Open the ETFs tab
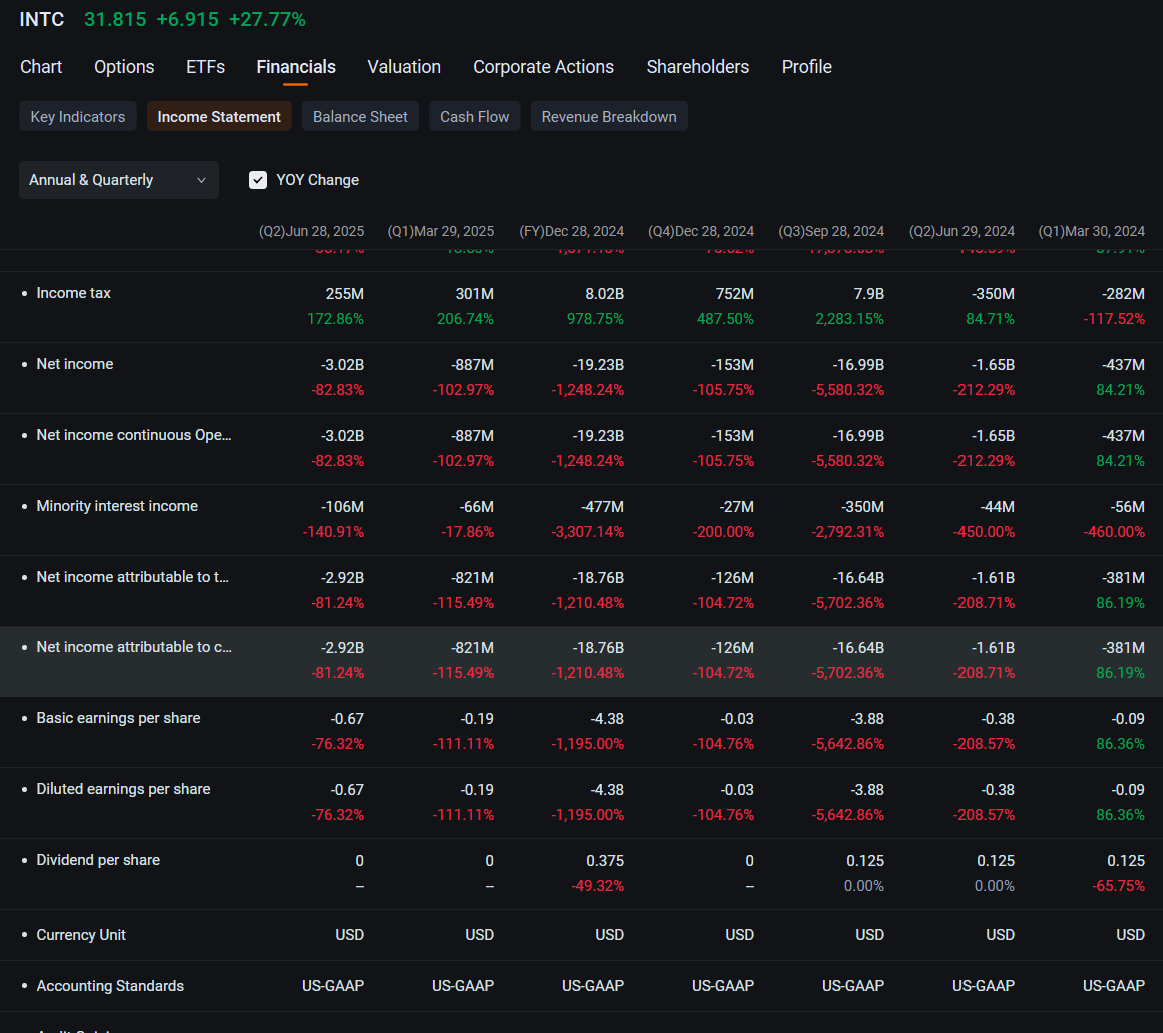Viewport: 1163px width, 1033px height. 205,67
